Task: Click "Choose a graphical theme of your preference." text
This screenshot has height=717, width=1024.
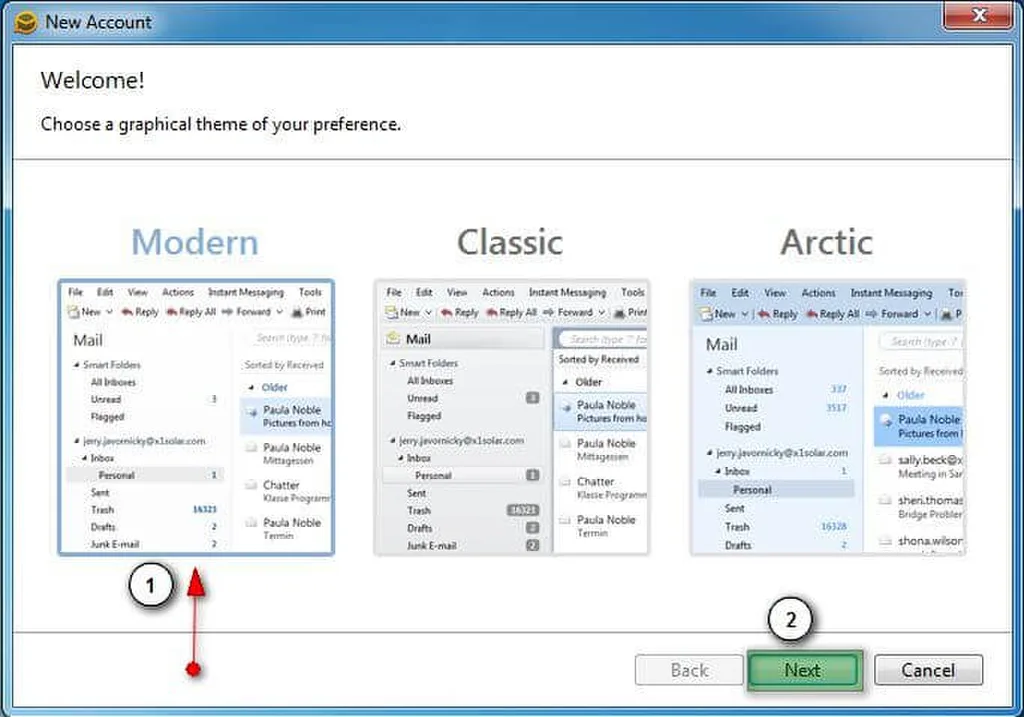Action: click(x=221, y=124)
